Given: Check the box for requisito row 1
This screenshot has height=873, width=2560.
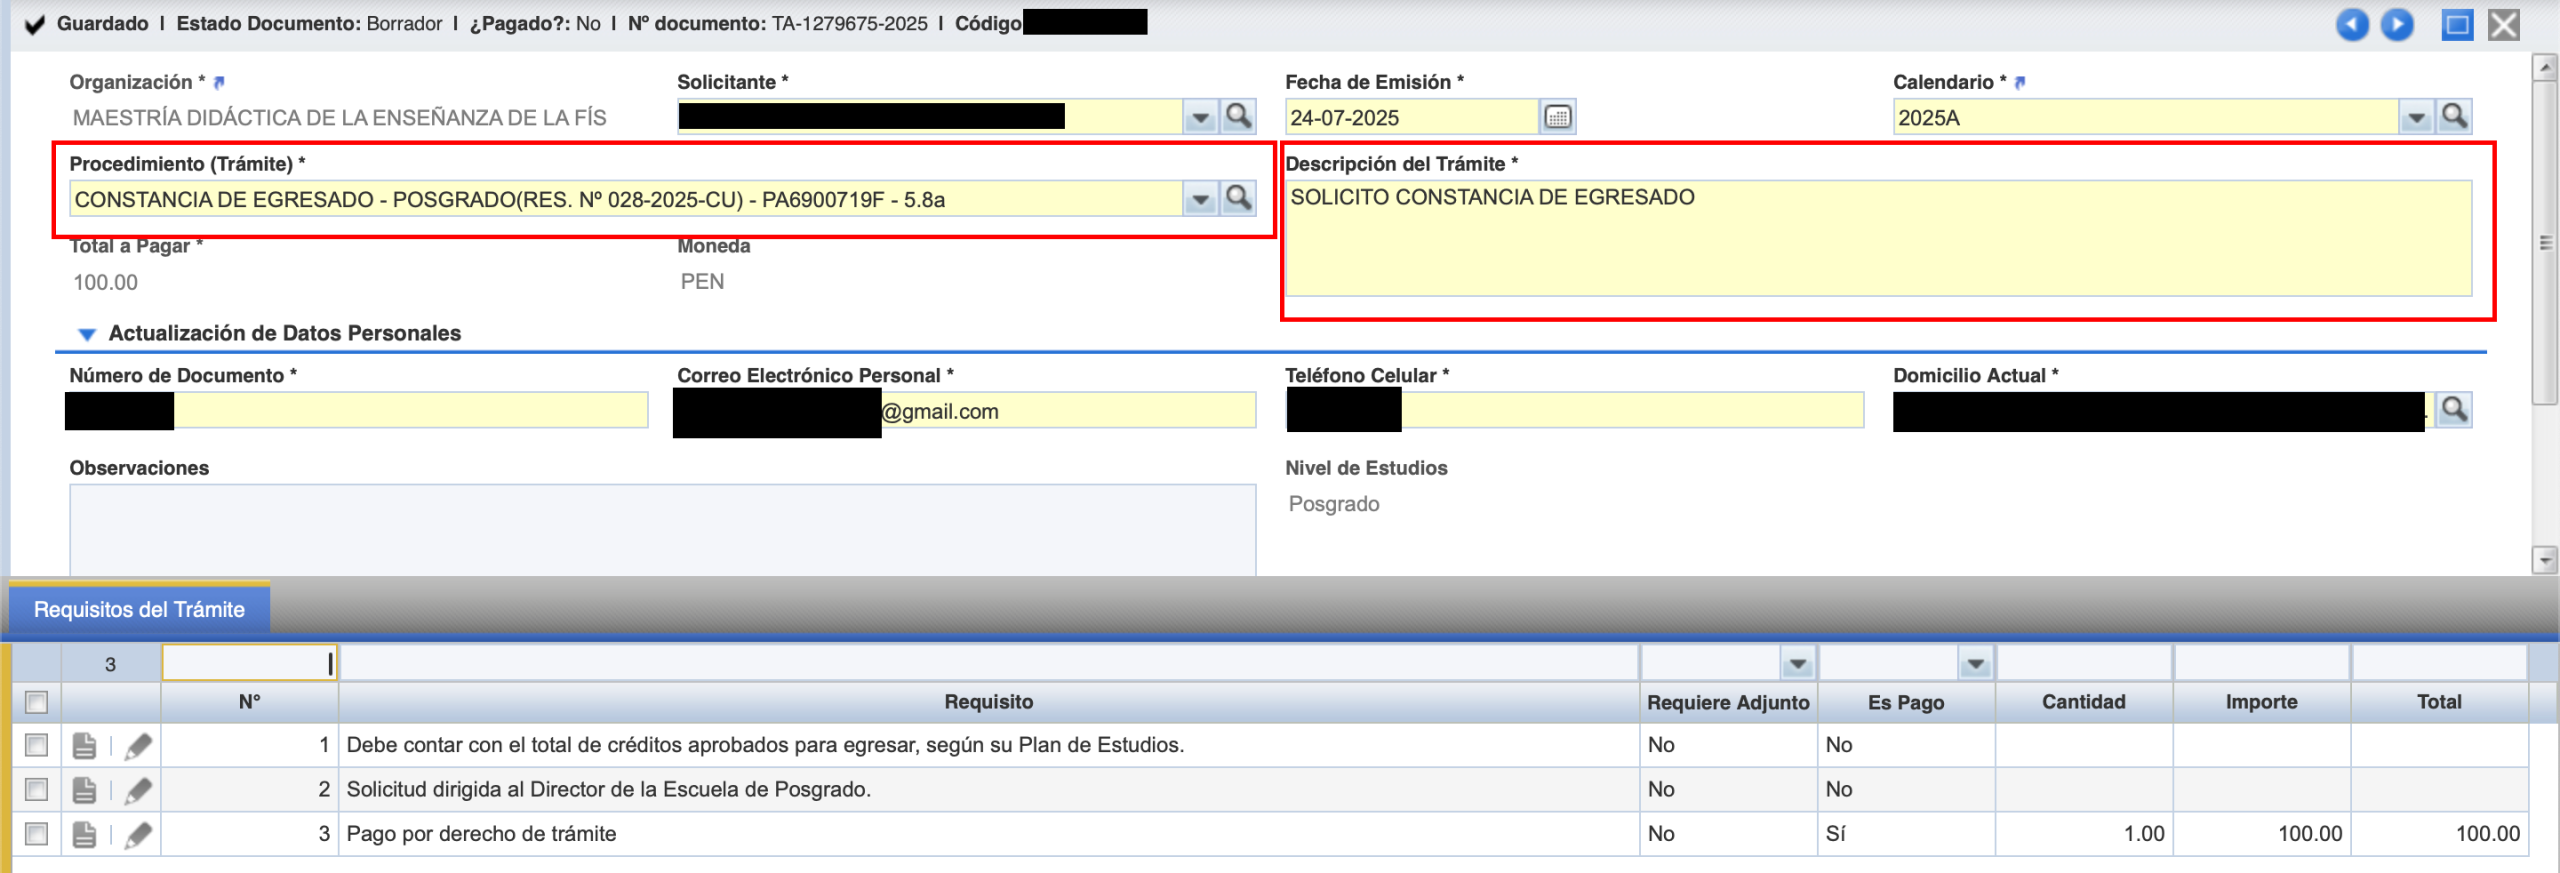Looking at the screenshot, I should 37,746.
